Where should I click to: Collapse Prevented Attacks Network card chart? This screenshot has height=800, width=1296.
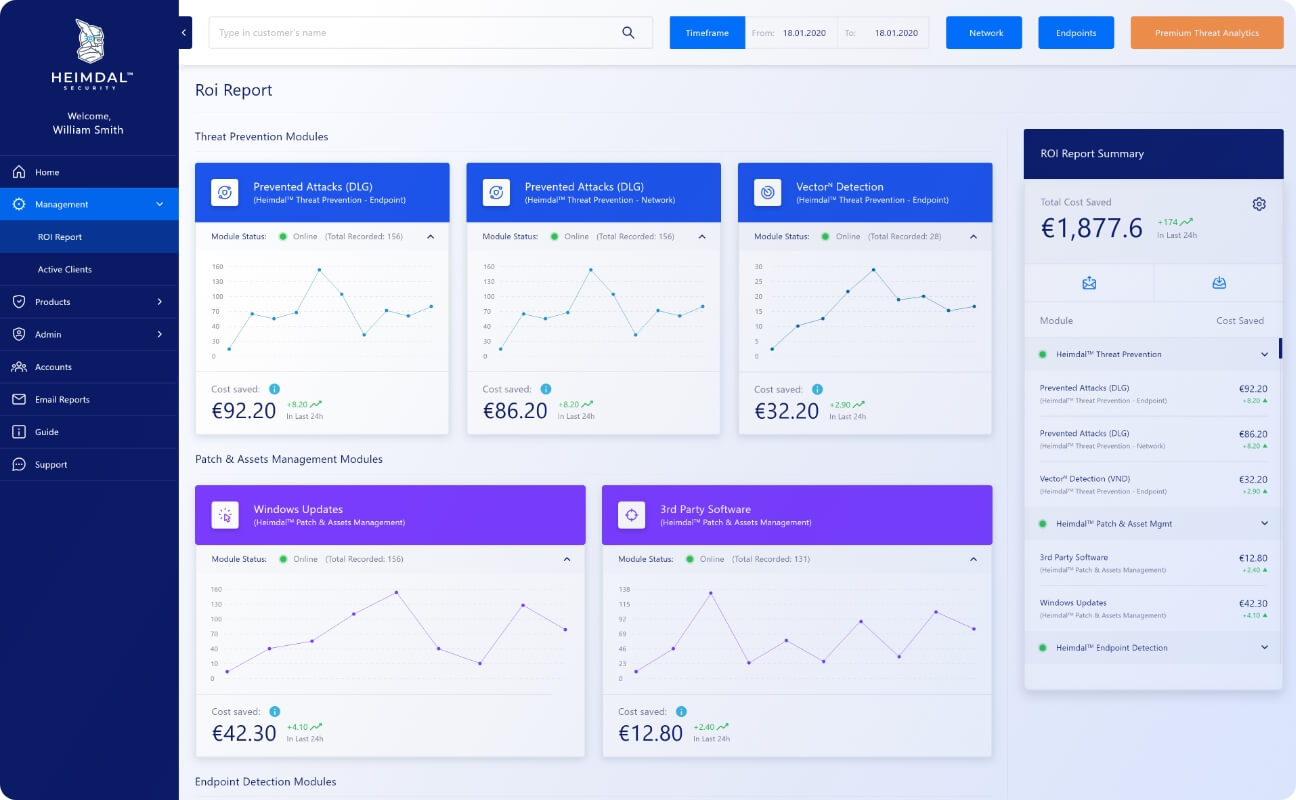702,237
